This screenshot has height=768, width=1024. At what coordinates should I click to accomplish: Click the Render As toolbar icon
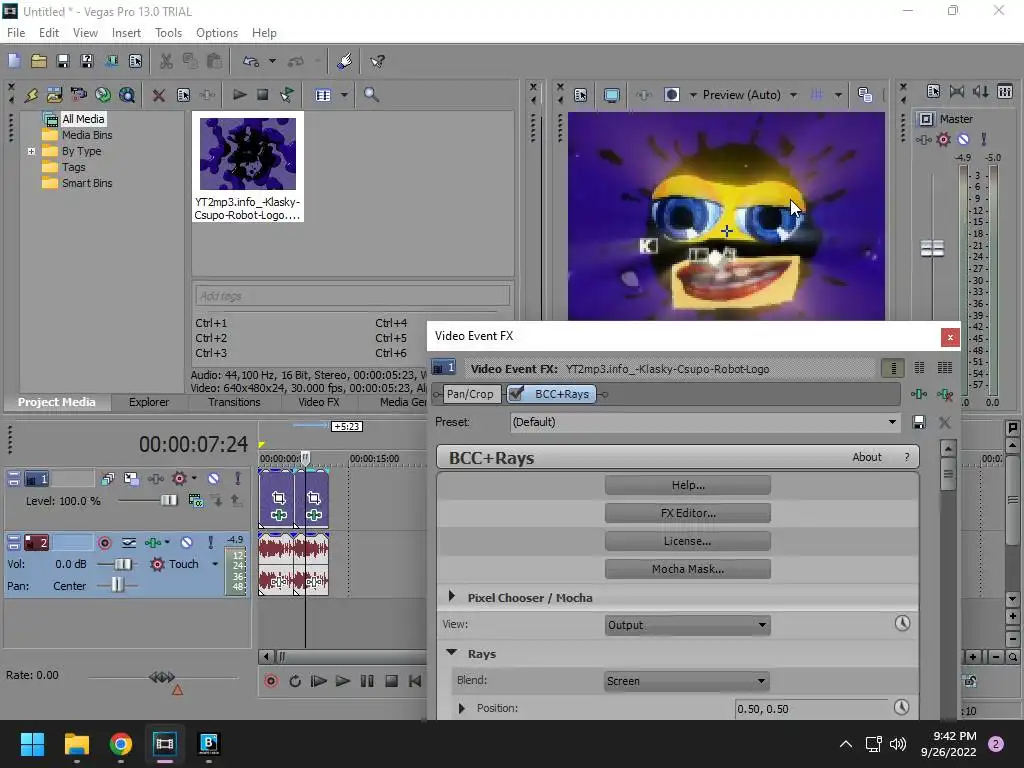[111, 61]
